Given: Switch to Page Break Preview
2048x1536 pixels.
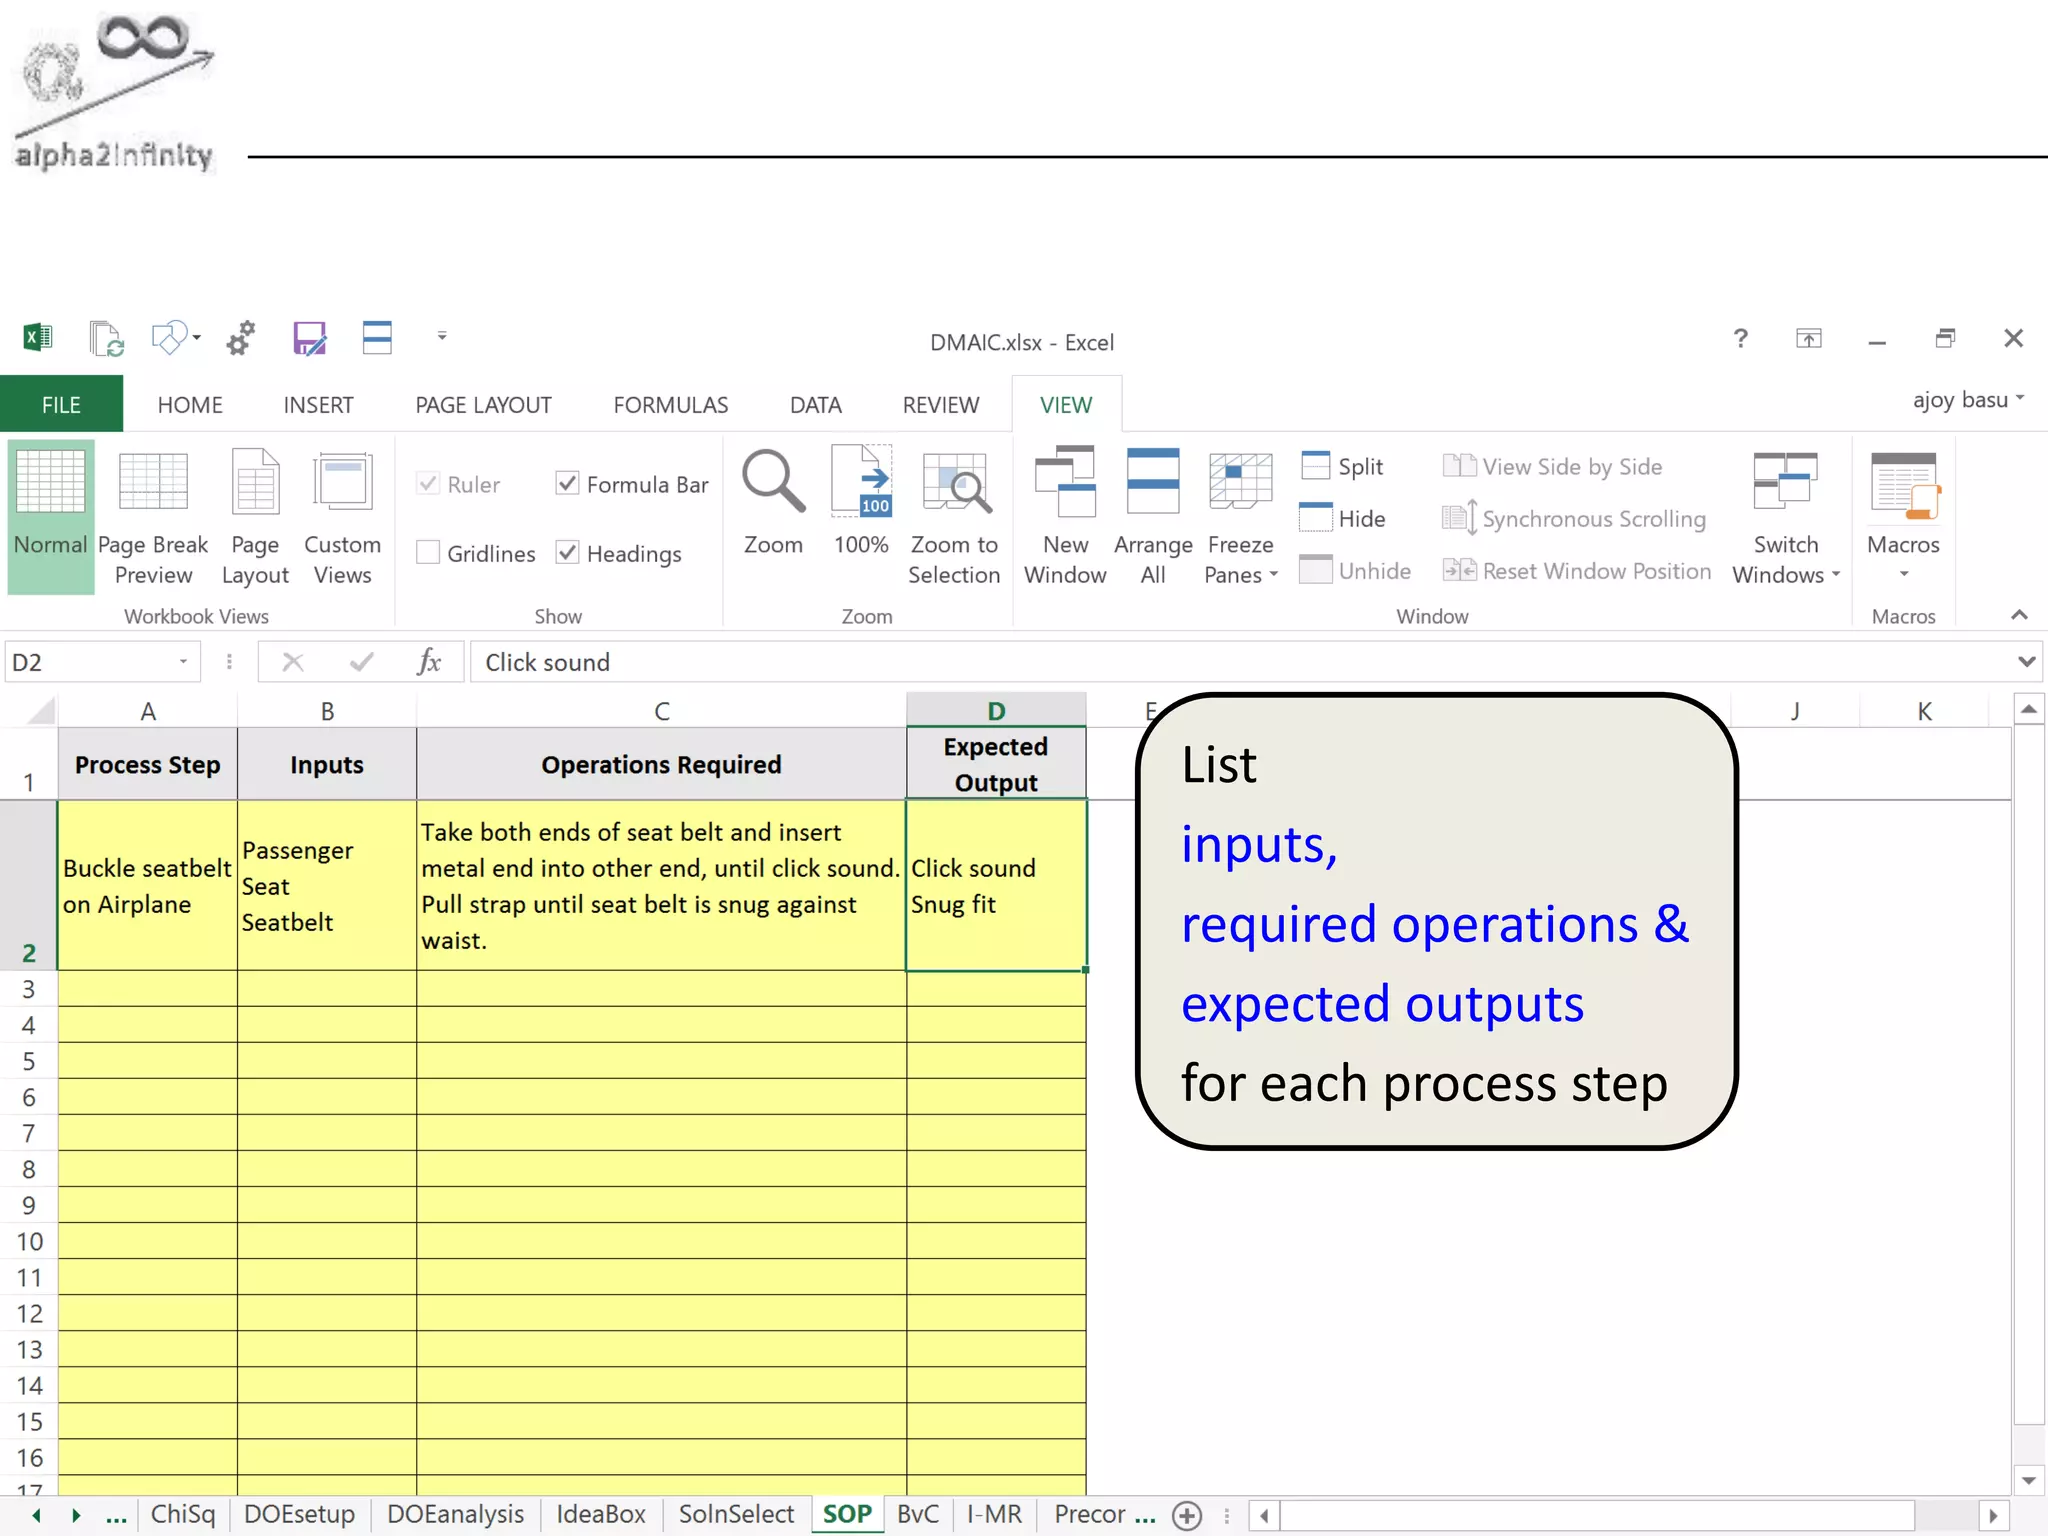Looking at the screenshot, I should pos(153,515).
